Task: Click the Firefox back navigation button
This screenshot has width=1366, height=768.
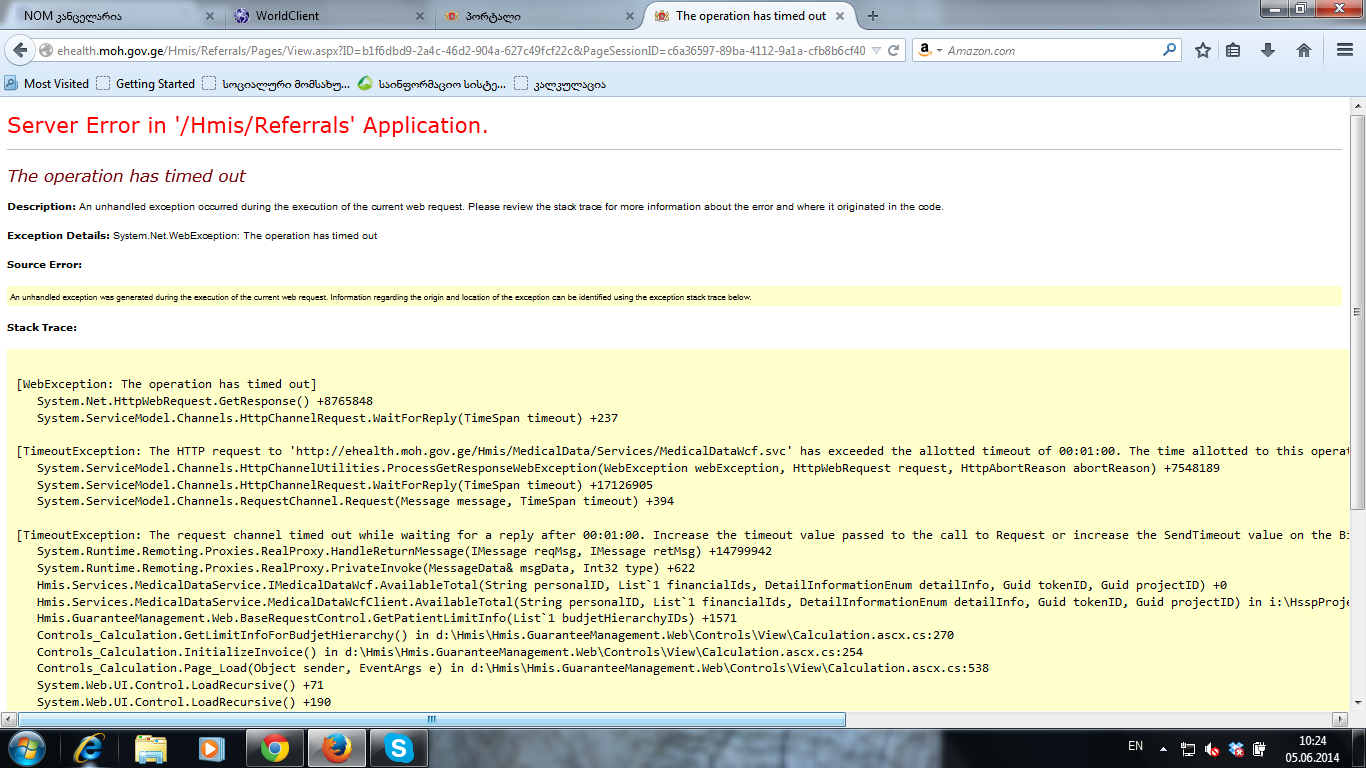Action: point(21,50)
